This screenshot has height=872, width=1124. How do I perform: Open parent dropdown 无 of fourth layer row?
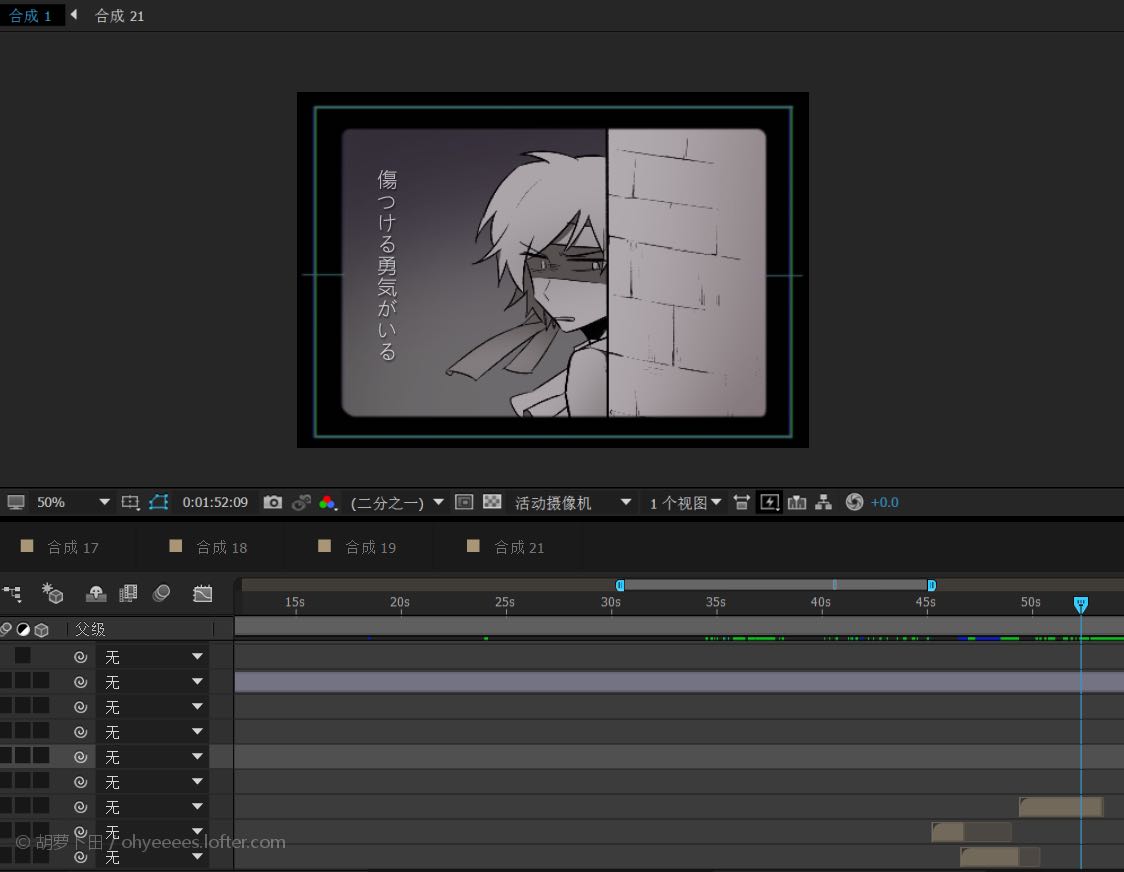[153, 732]
